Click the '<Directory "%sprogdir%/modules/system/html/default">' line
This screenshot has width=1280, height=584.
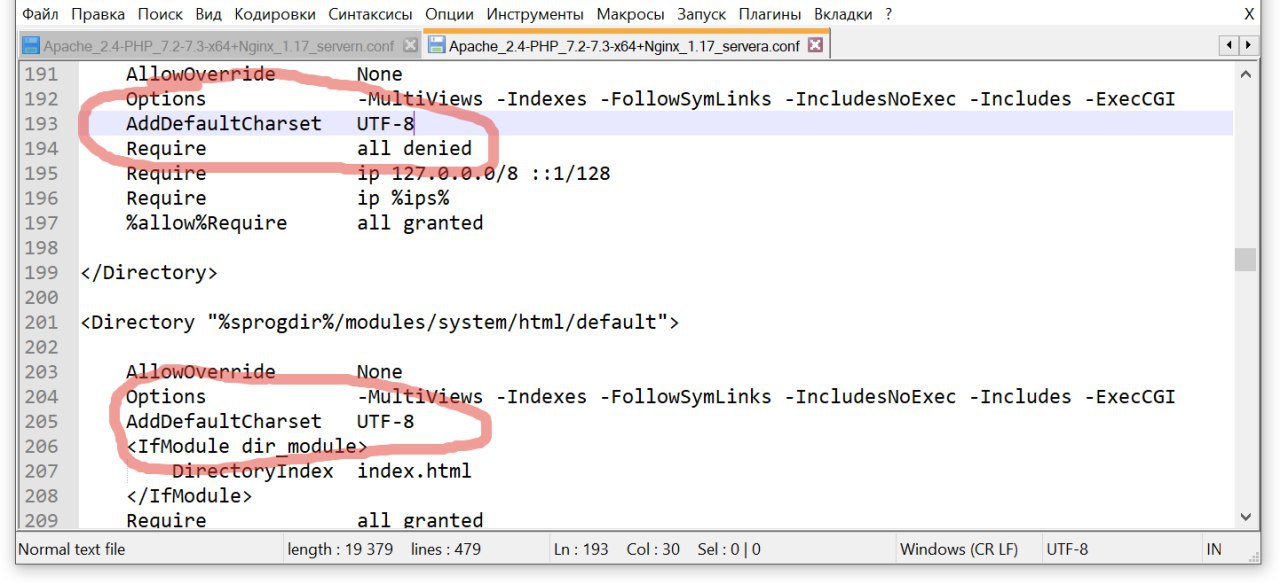(380, 322)
